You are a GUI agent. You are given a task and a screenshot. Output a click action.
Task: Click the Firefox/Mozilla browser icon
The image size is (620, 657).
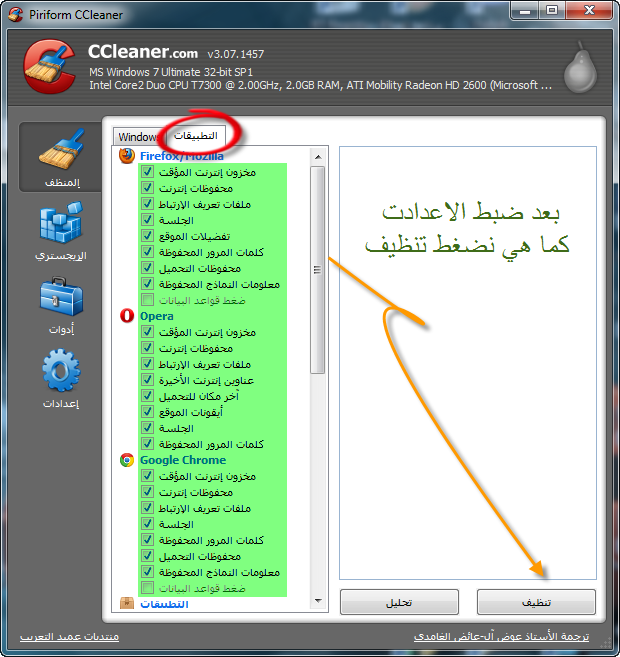click(x=127, y=156)
